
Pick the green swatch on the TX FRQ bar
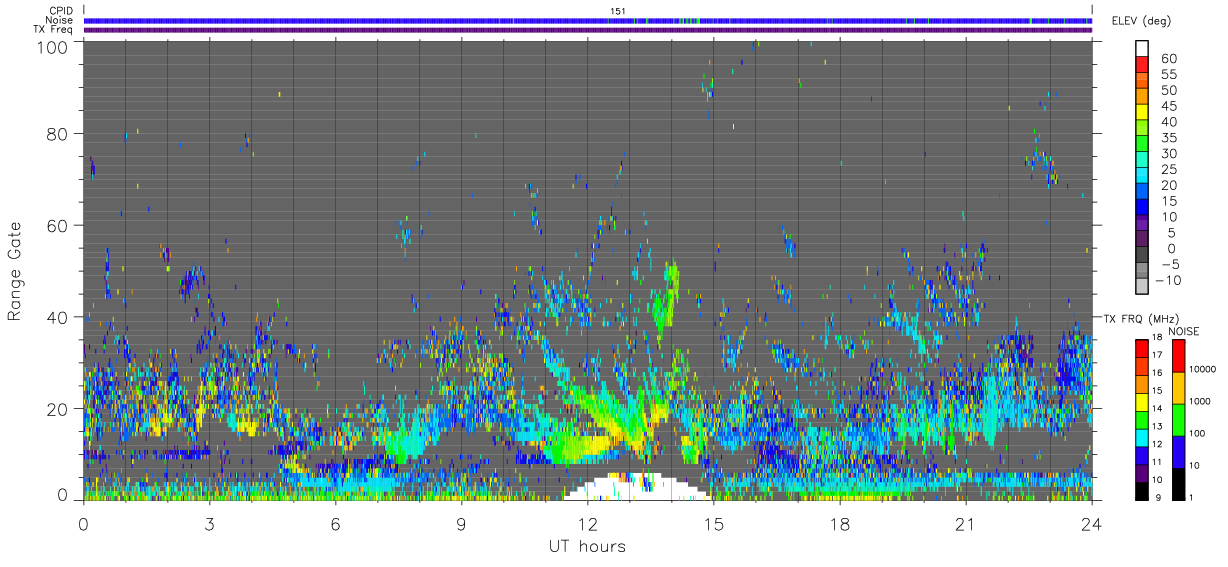[1142, 418]
